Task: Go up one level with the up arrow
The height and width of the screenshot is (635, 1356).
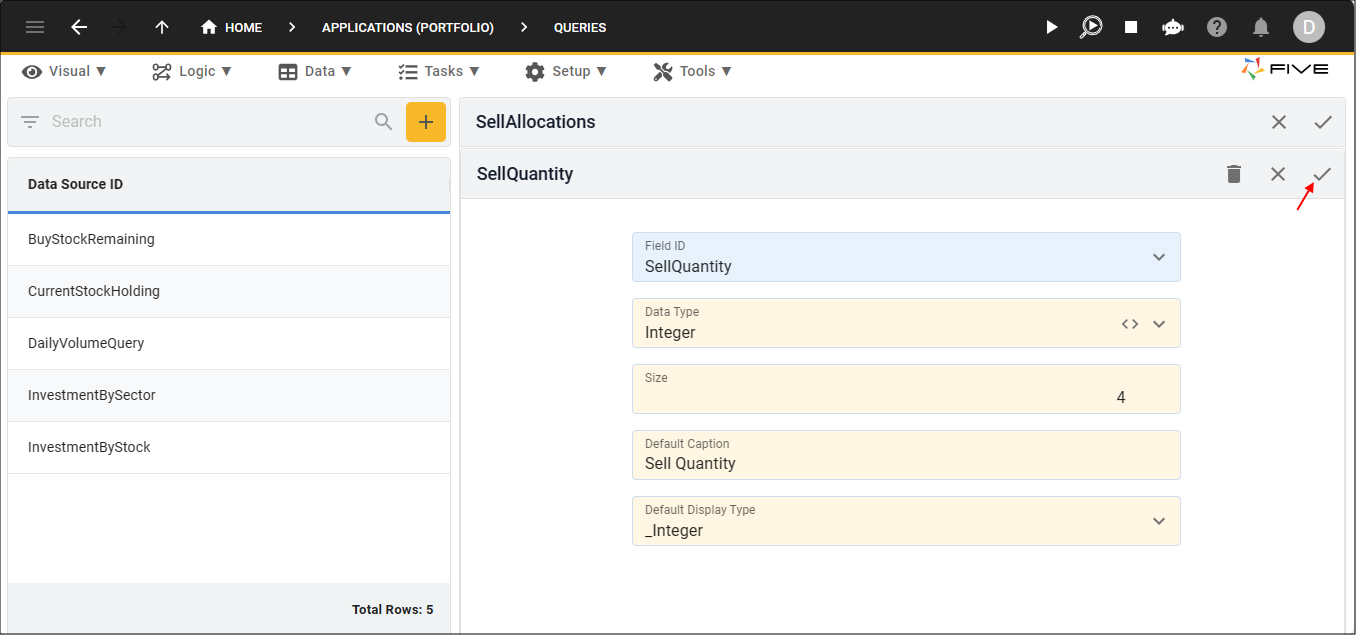Action: pos(162,27)
